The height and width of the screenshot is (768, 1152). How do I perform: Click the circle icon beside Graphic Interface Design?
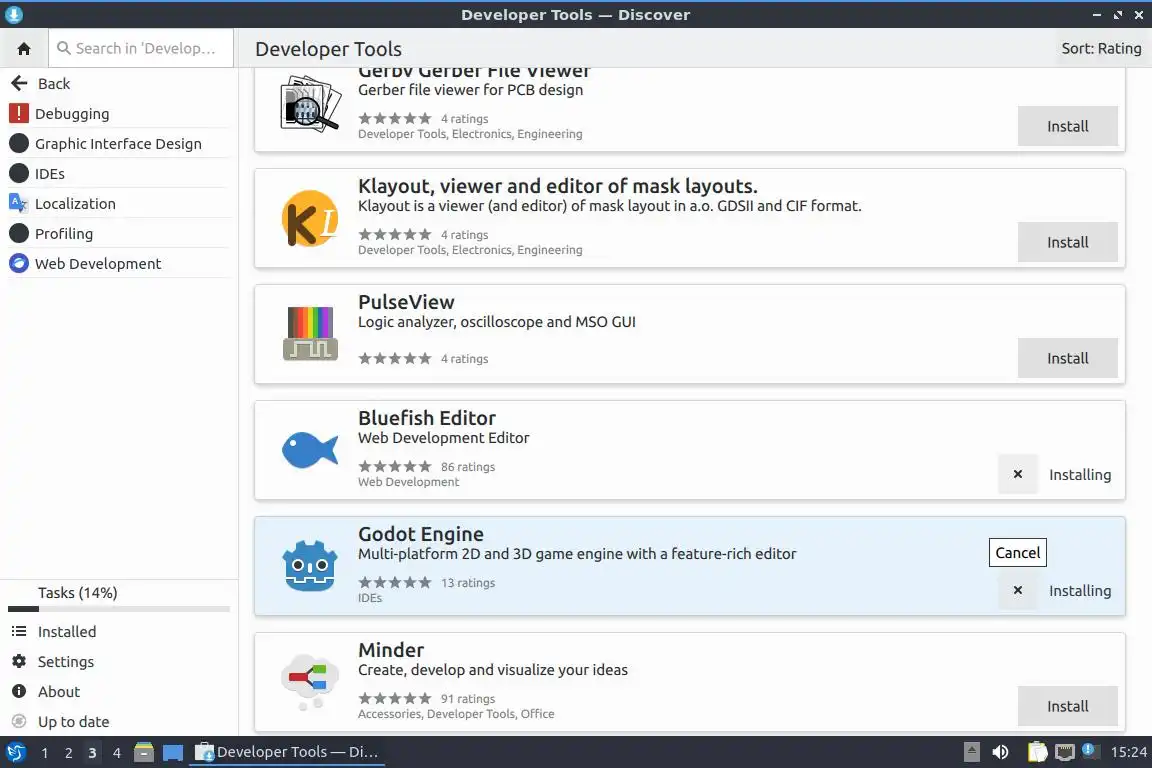[18, 143]
